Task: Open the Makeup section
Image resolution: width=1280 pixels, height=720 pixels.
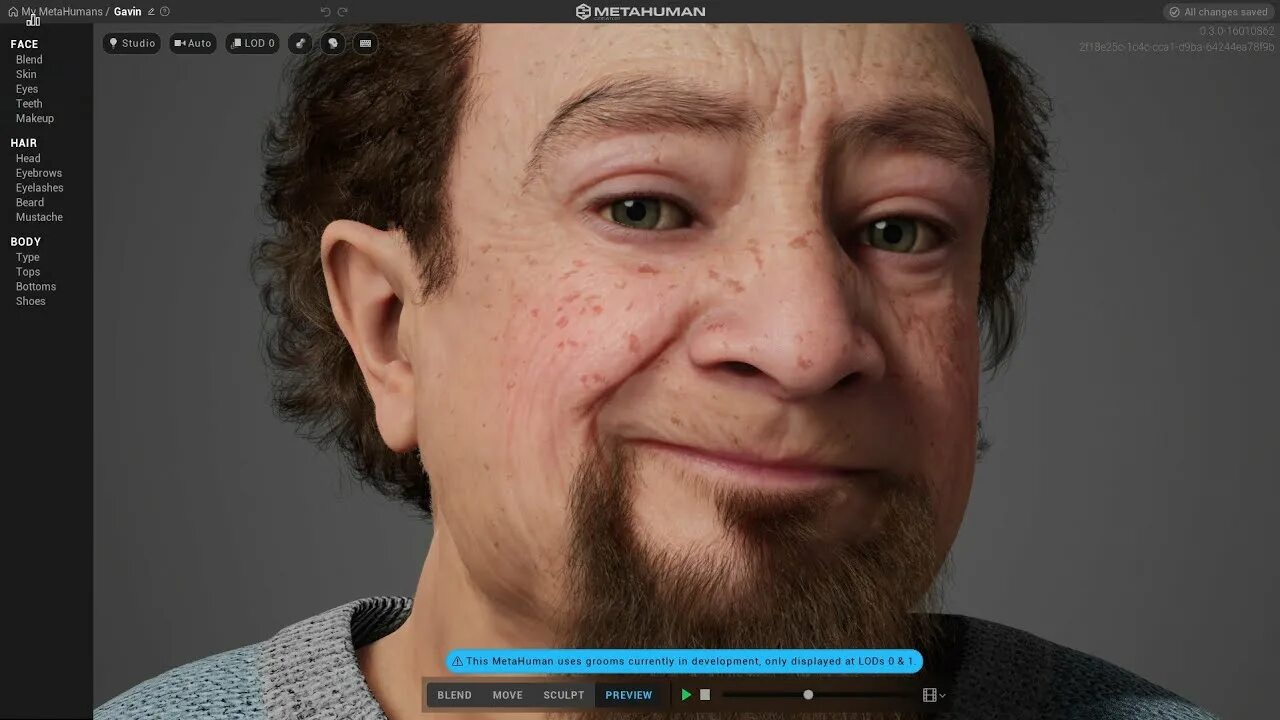Action: [35, 118]
